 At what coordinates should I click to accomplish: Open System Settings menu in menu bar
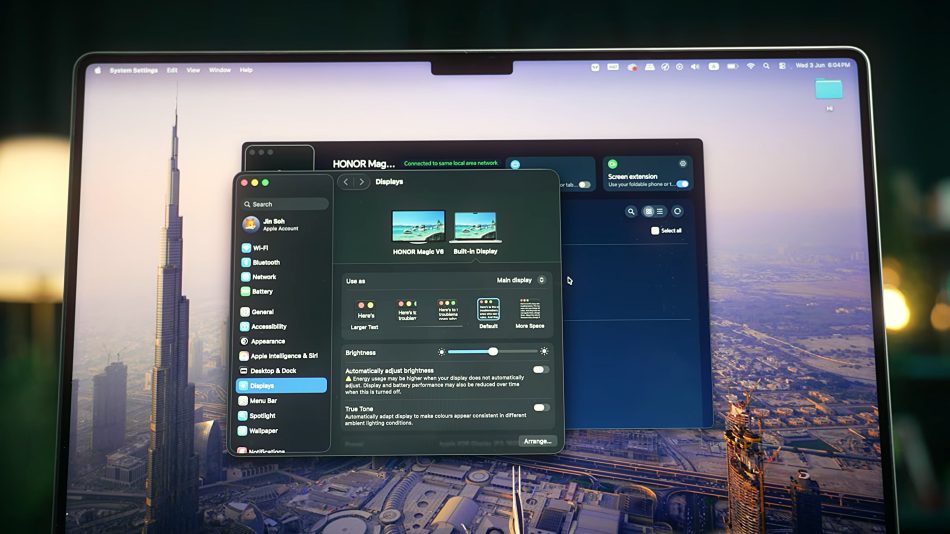(x=134, y=70)
